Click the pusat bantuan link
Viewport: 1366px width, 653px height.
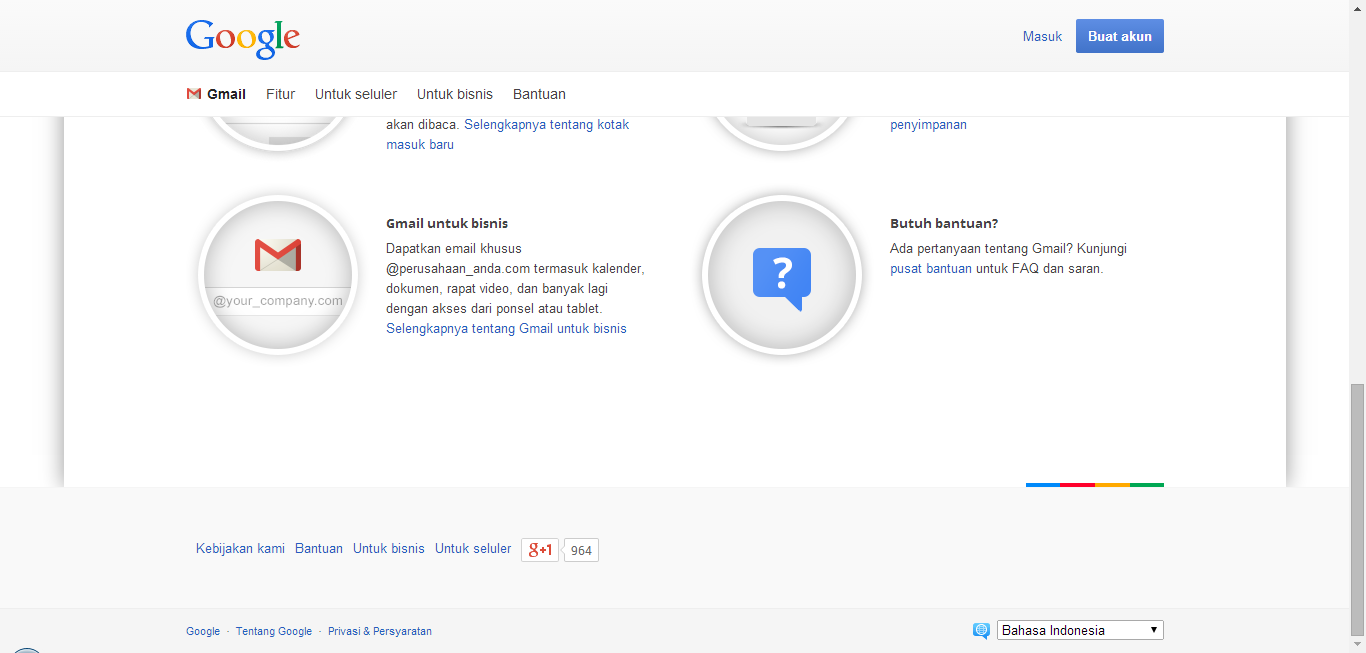pos(931,268)
